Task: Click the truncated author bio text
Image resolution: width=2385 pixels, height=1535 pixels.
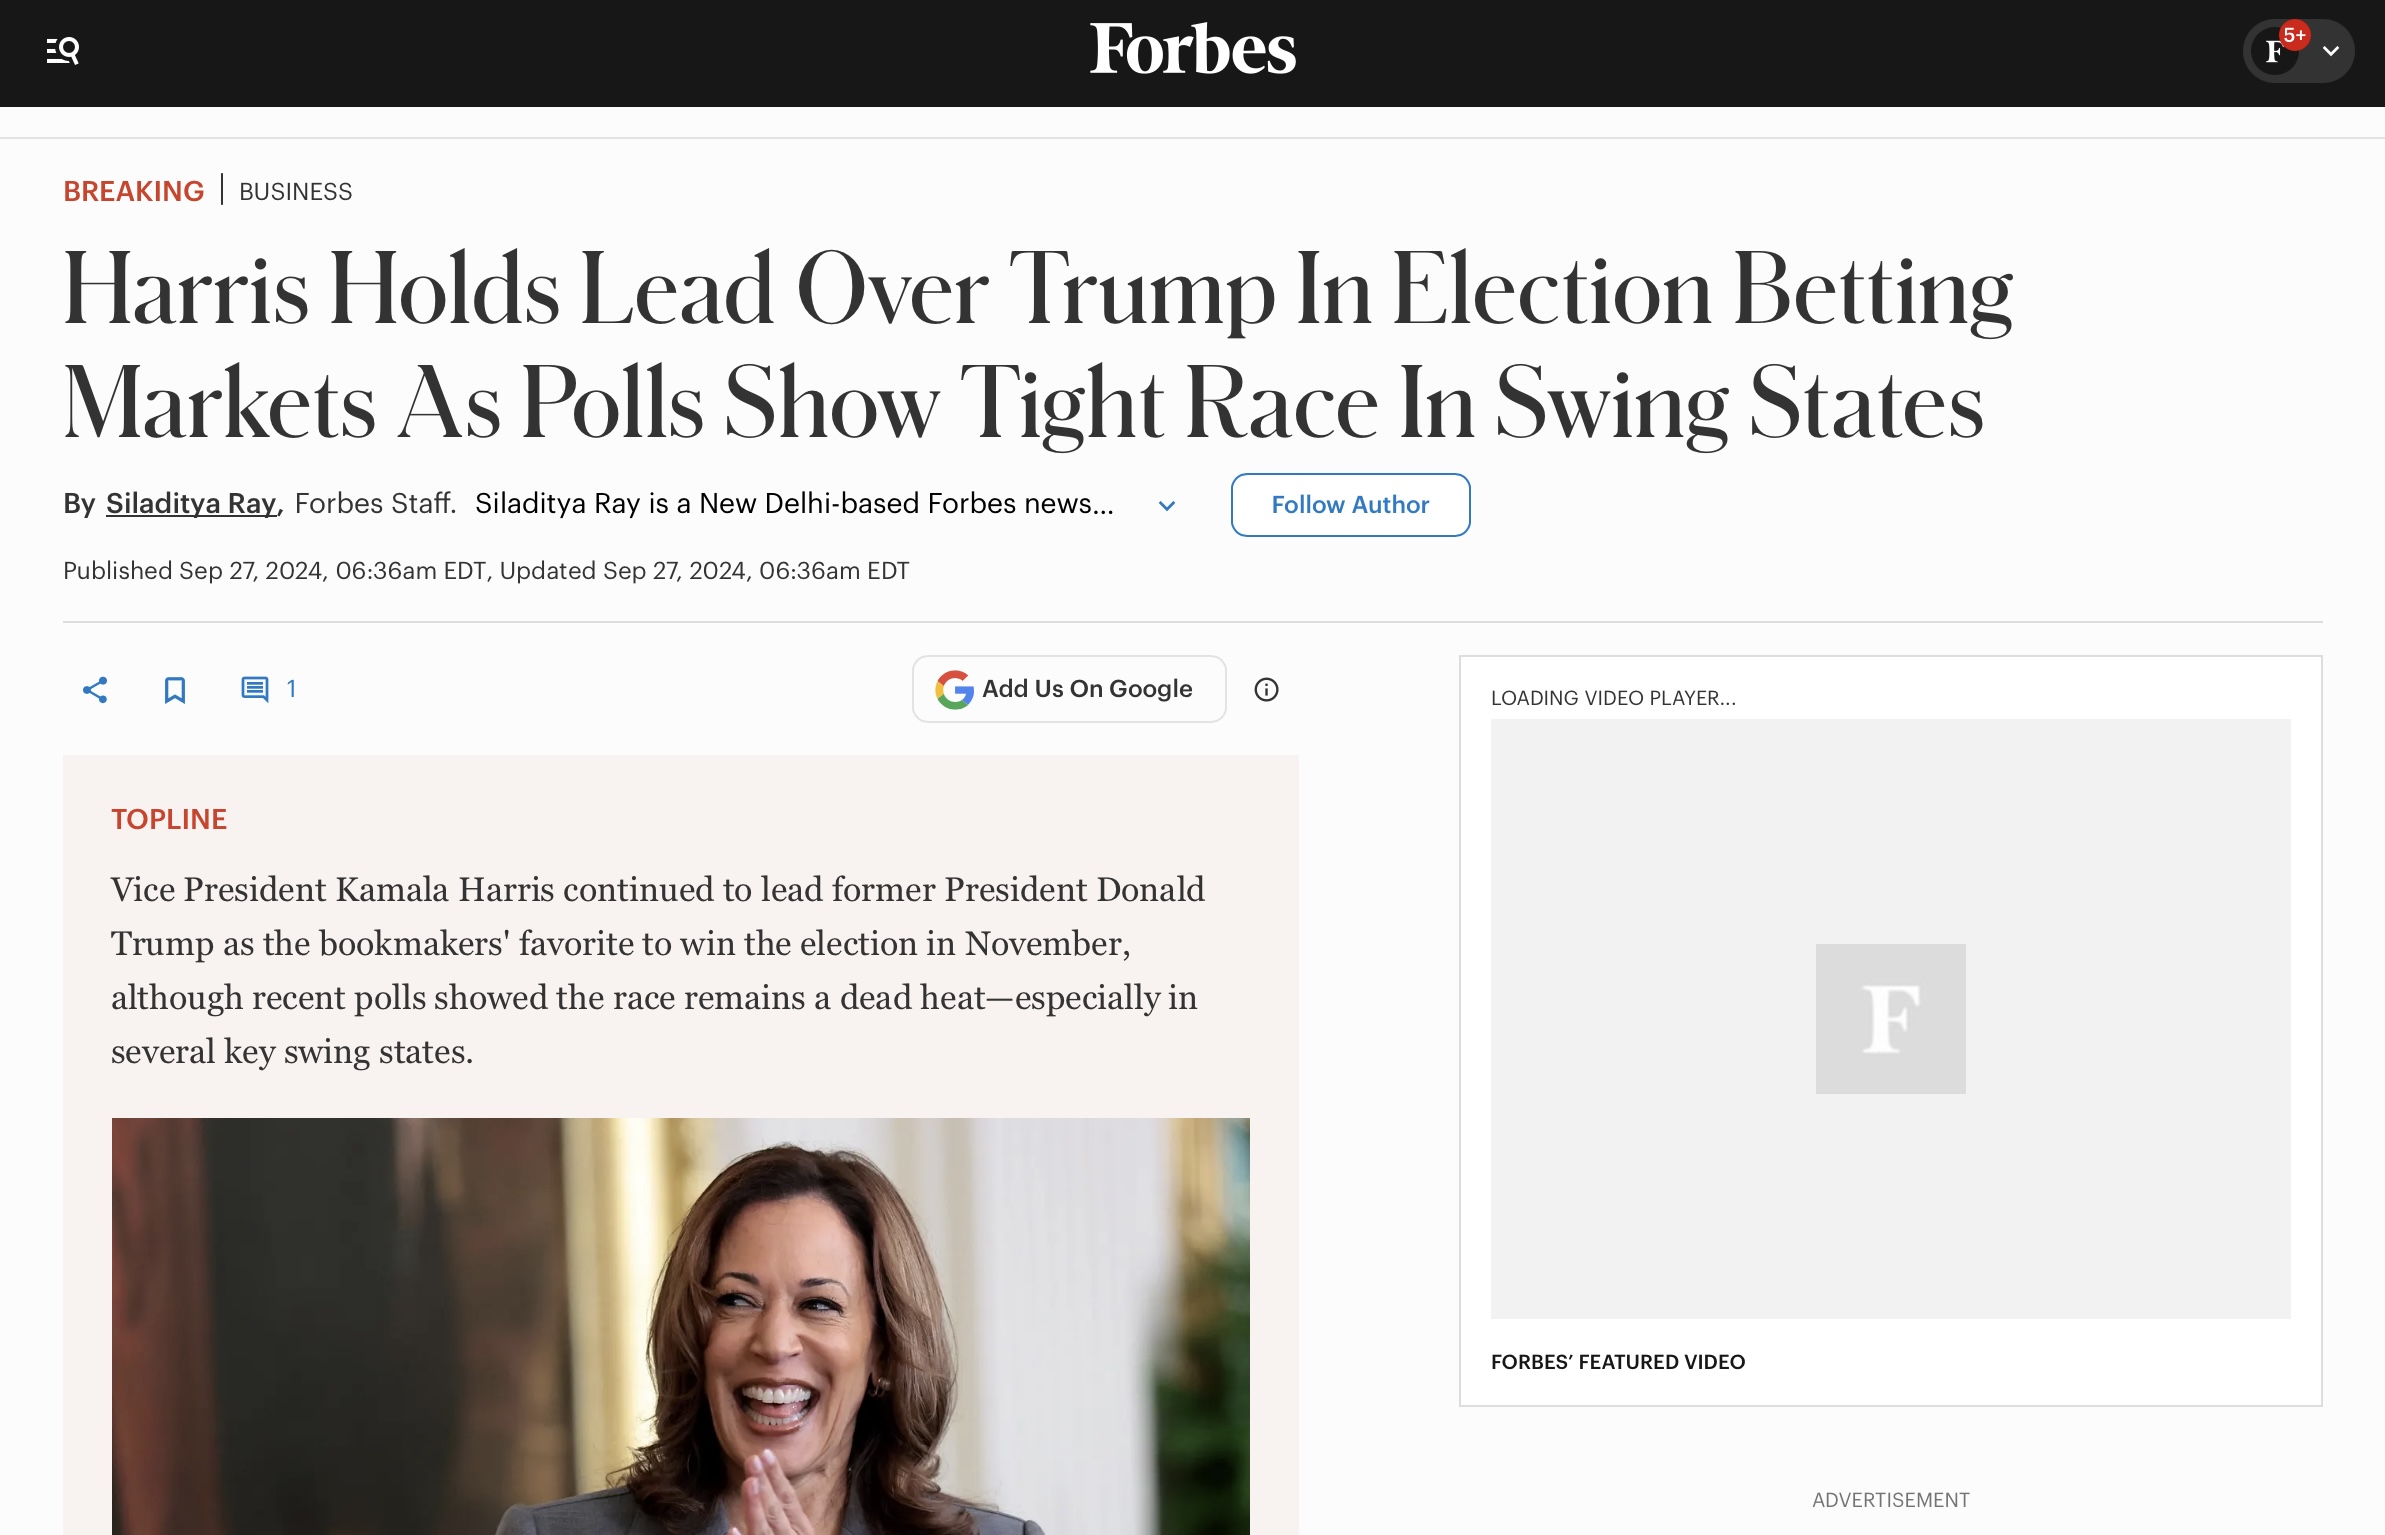Action: 794,503
